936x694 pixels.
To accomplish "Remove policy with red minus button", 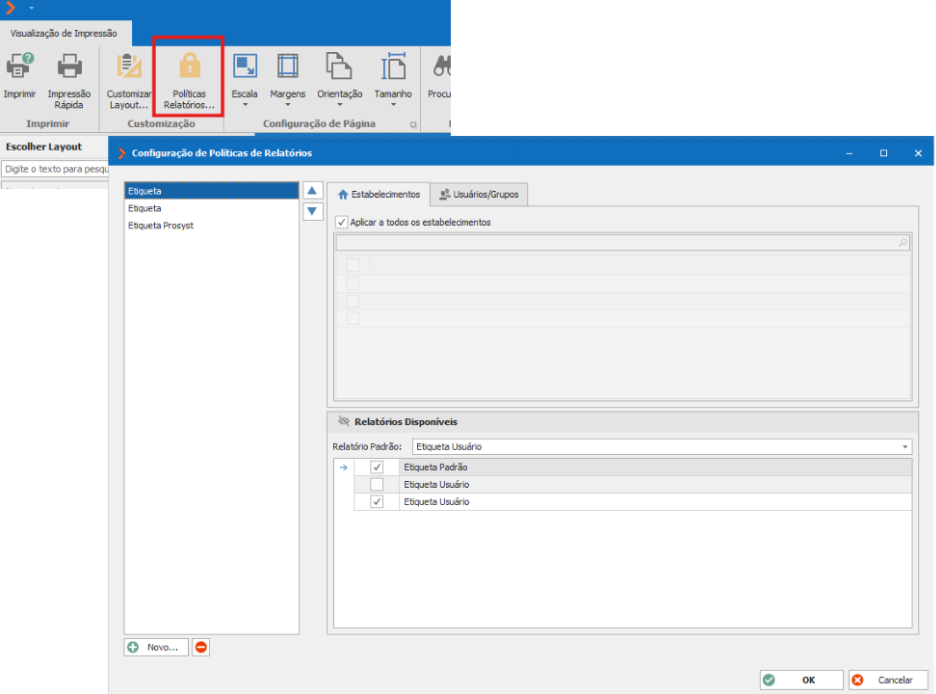I will [201, 647].
